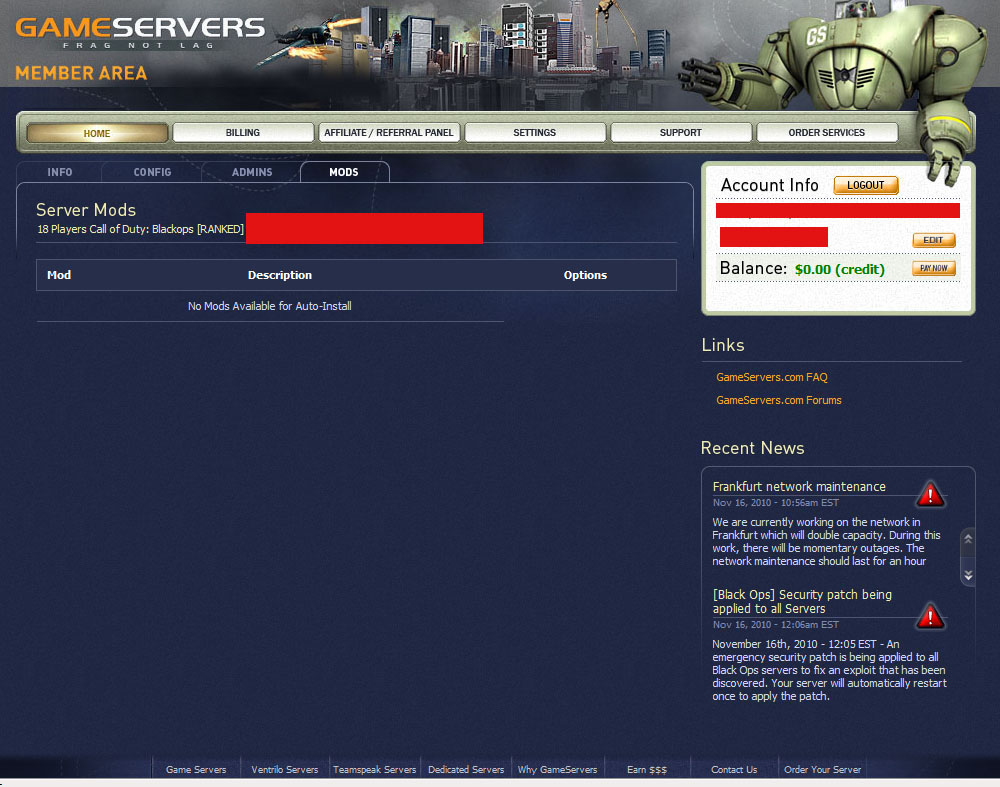Switch to the INFO tab
Viewport: 1000px width, 787px height.
tap(59, 172)
